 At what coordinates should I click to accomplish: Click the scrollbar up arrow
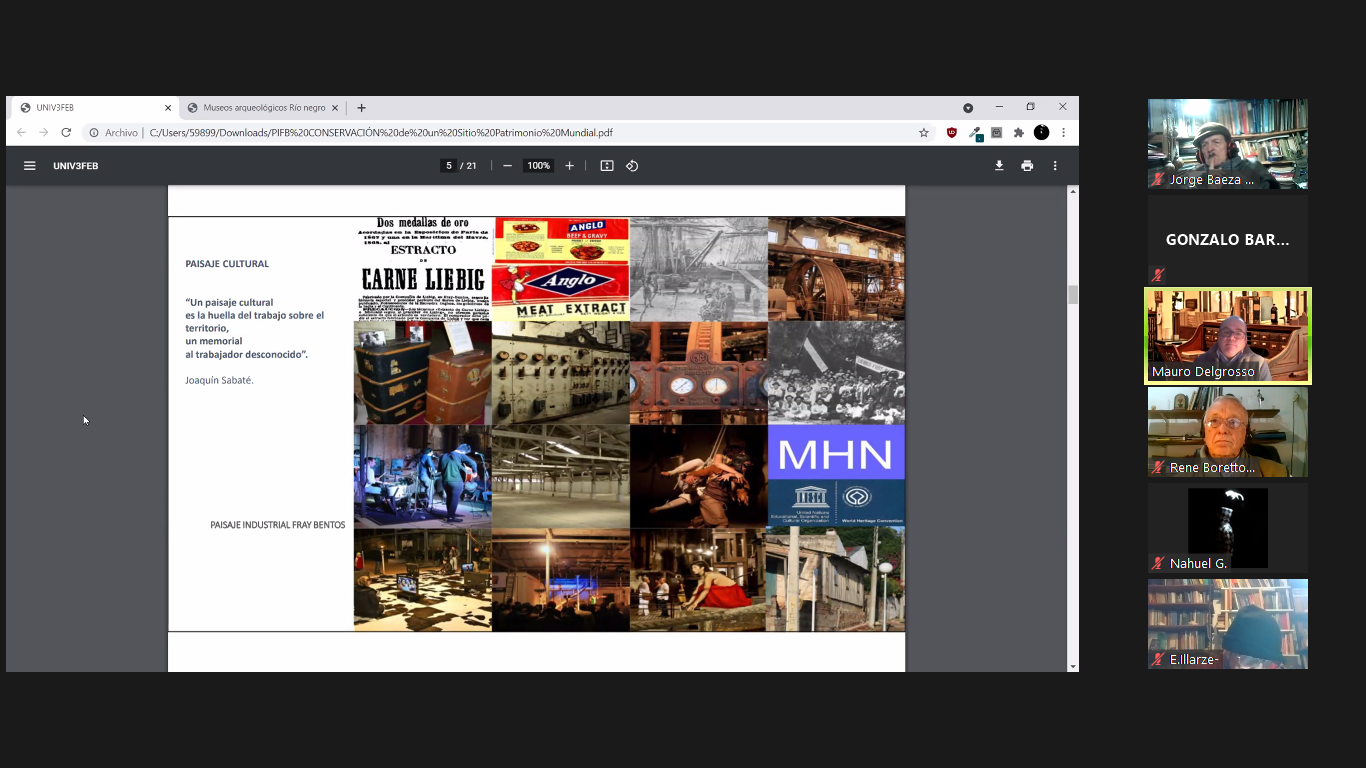(1073, 190)
